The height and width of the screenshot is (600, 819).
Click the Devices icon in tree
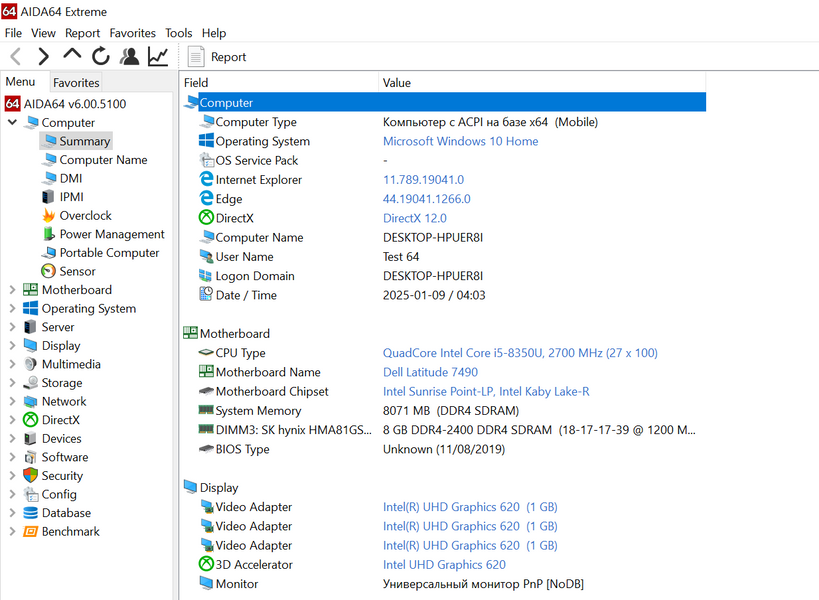[30, 439]
